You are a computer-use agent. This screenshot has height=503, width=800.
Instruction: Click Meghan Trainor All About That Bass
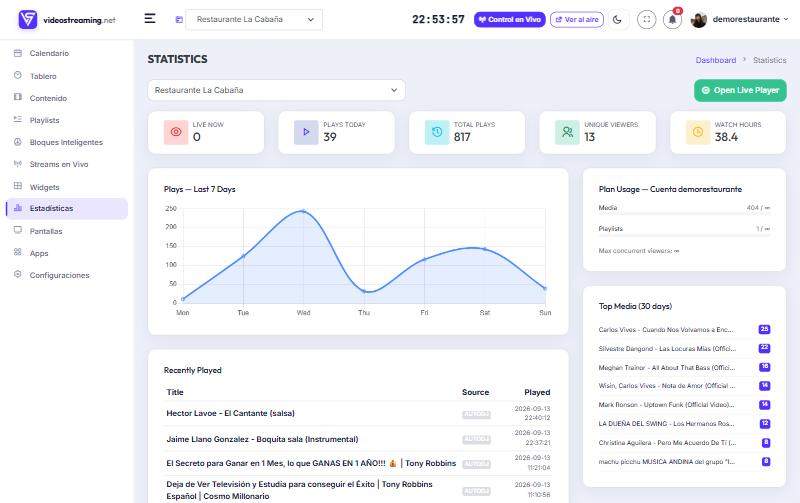tap(684, 367)
